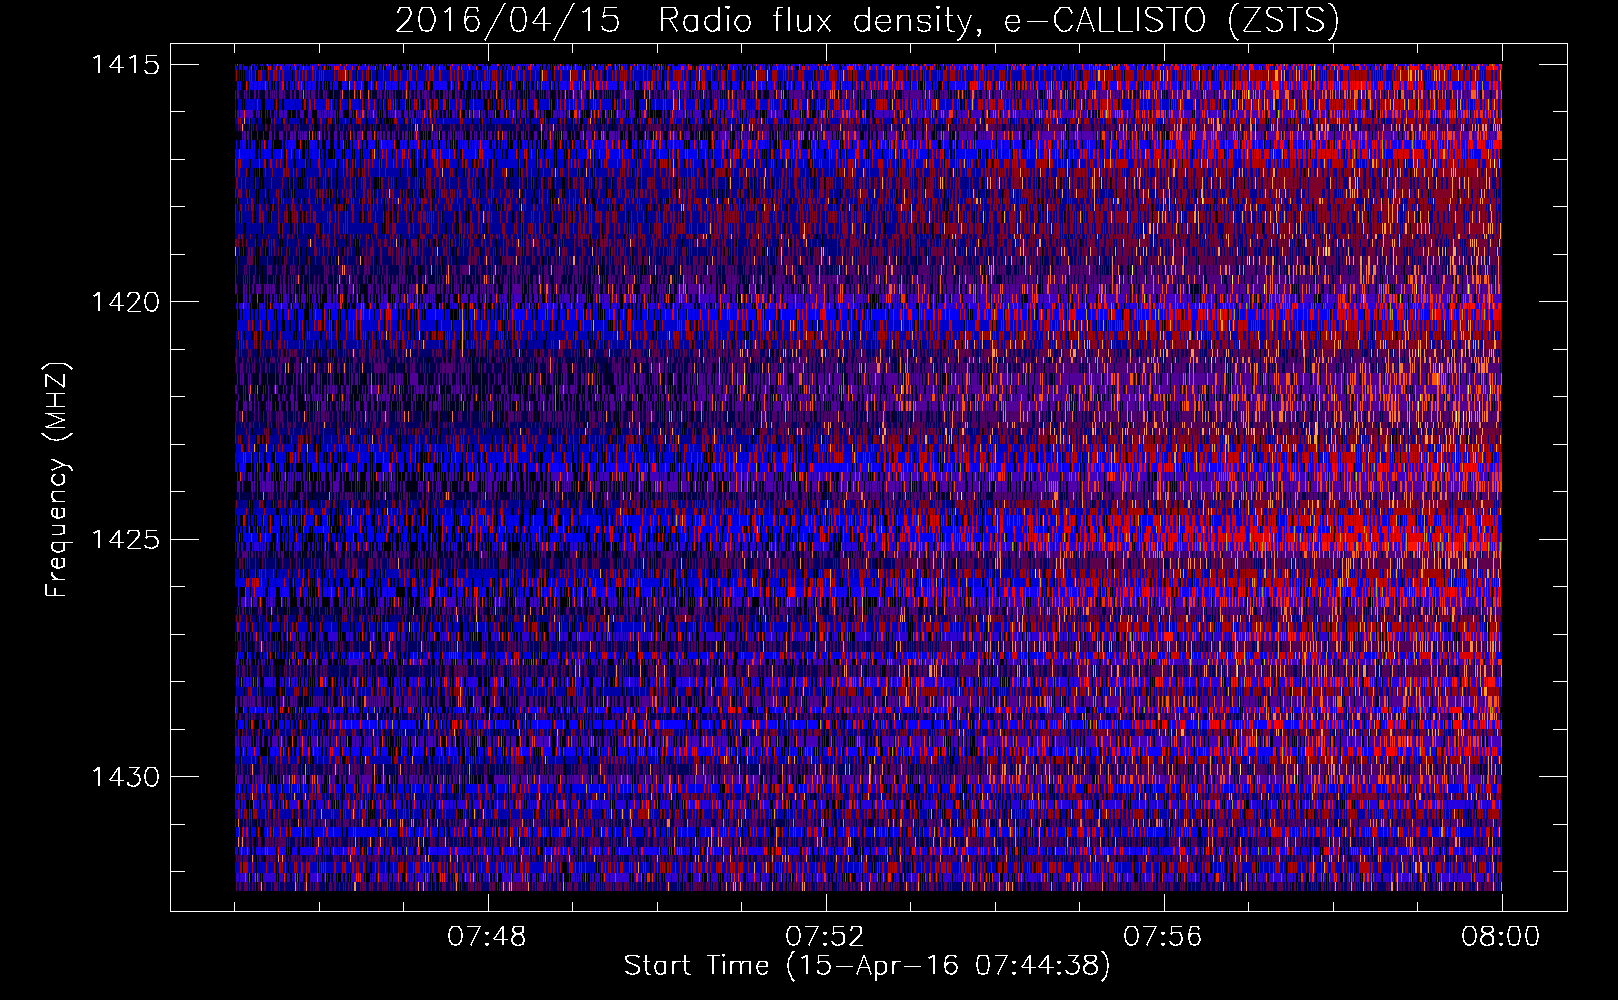Click the 07:56 time axis label
This screenshot has width=1618, height=1000.
click(1163, 937)
